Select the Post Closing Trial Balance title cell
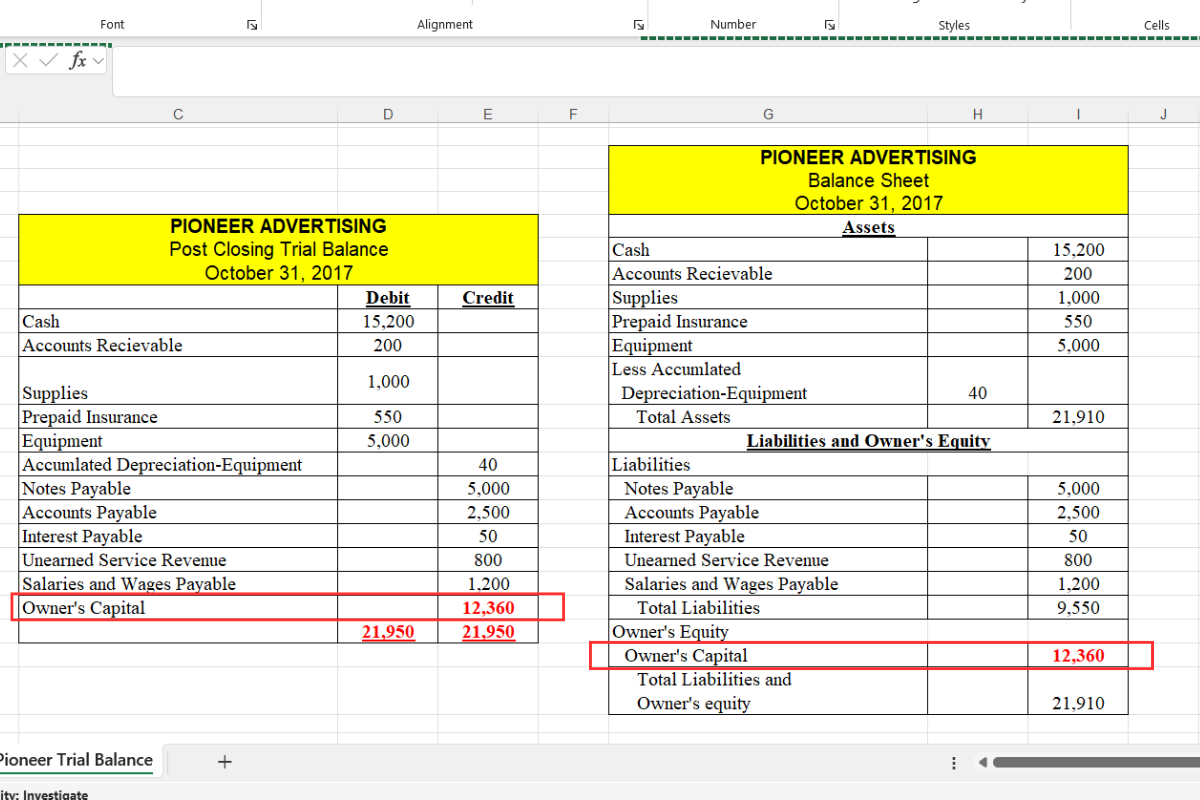 [278, 249]
